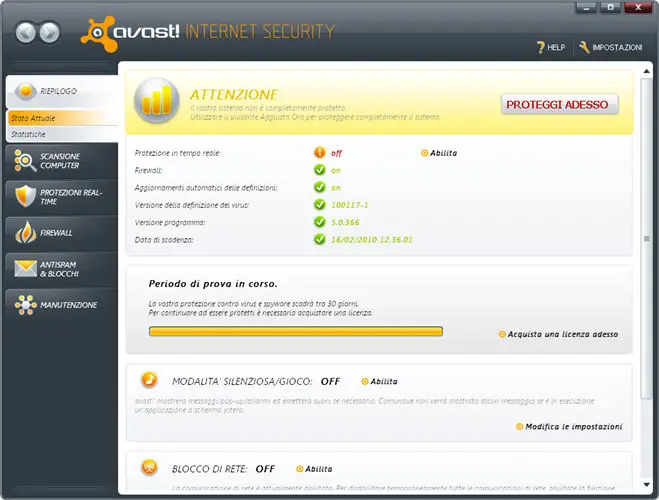Open the HELP link text
The image size is (659, 500).
click(x=556, y=47)
